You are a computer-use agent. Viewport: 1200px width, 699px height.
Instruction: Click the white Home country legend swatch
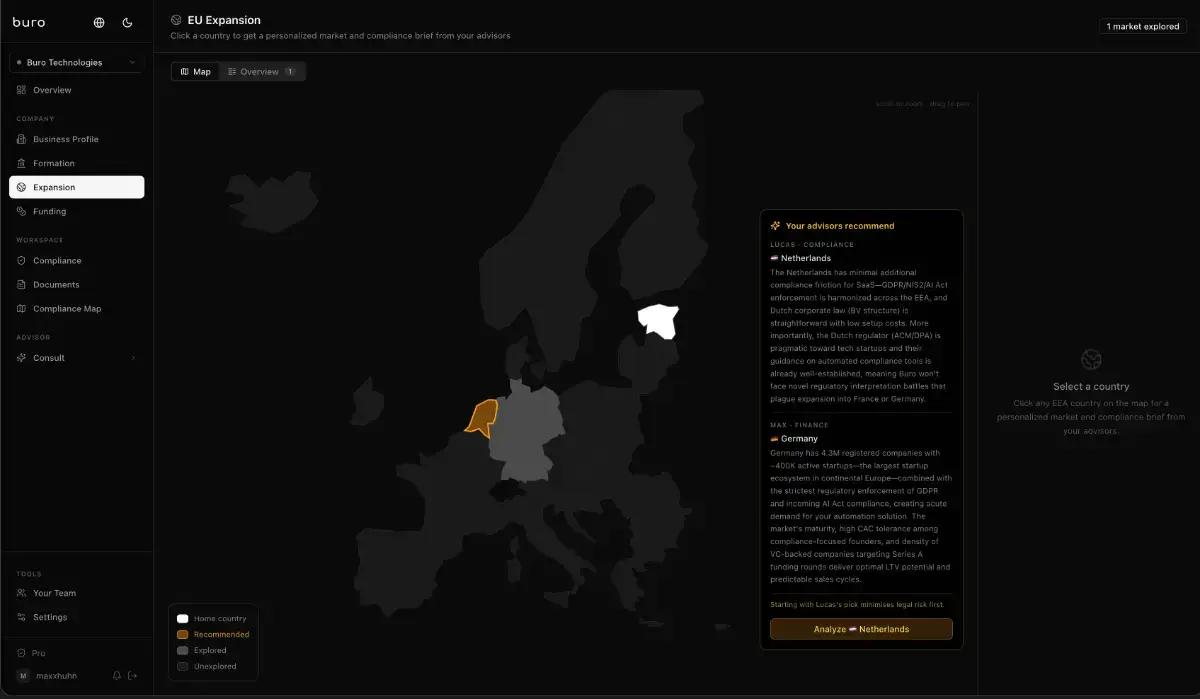pos(183,619)
